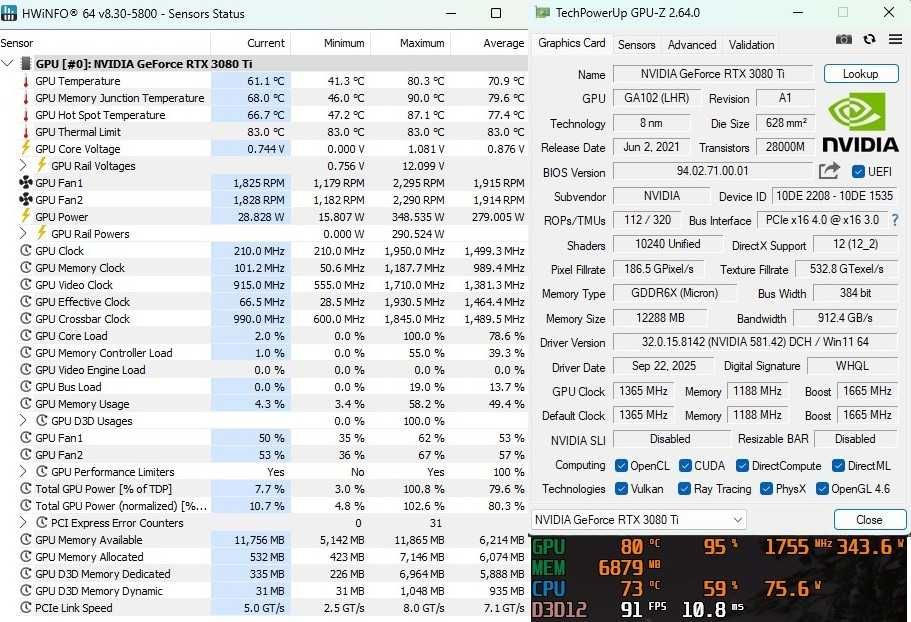This screenshot has width=911, height=622.
Task: Toggle the Ray Tracing checkbox
Action: 684,488
